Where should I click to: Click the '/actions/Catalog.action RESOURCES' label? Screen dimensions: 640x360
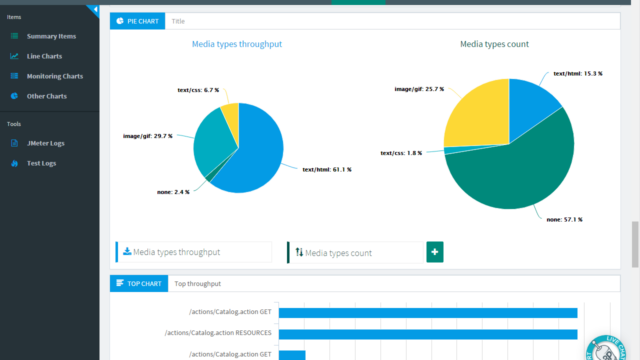(218, 333)
